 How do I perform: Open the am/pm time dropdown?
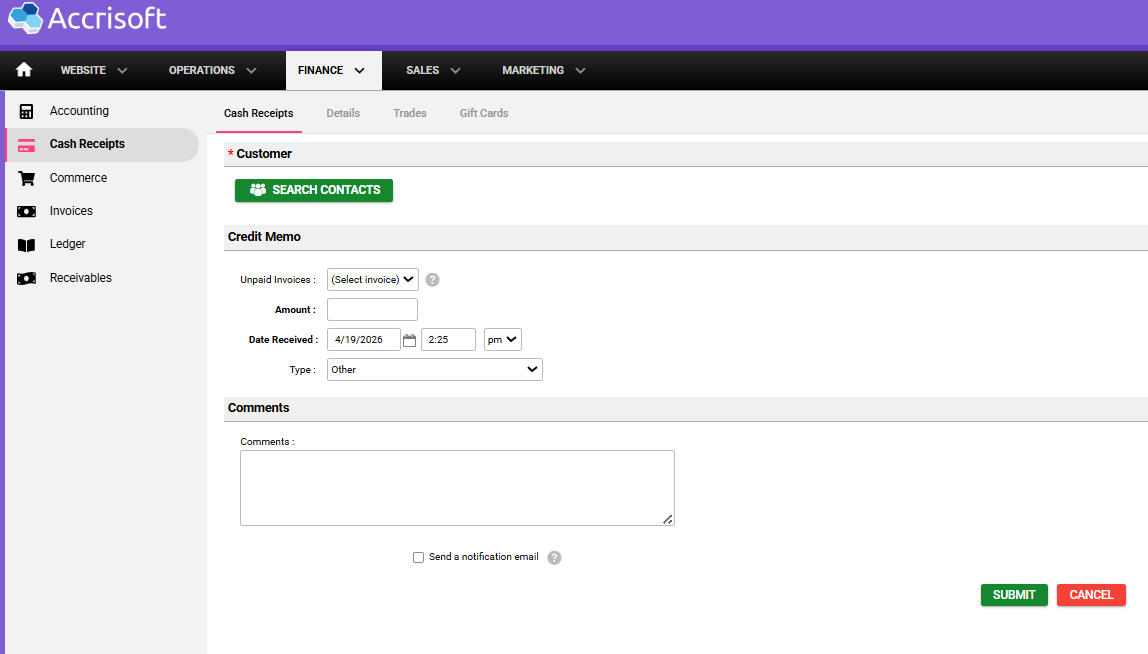coord(502,340)
